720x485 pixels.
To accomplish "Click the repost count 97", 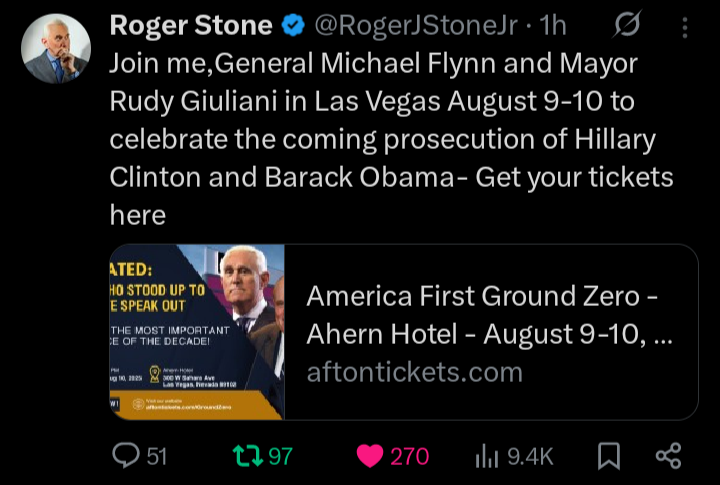I will tap(281, 456).
